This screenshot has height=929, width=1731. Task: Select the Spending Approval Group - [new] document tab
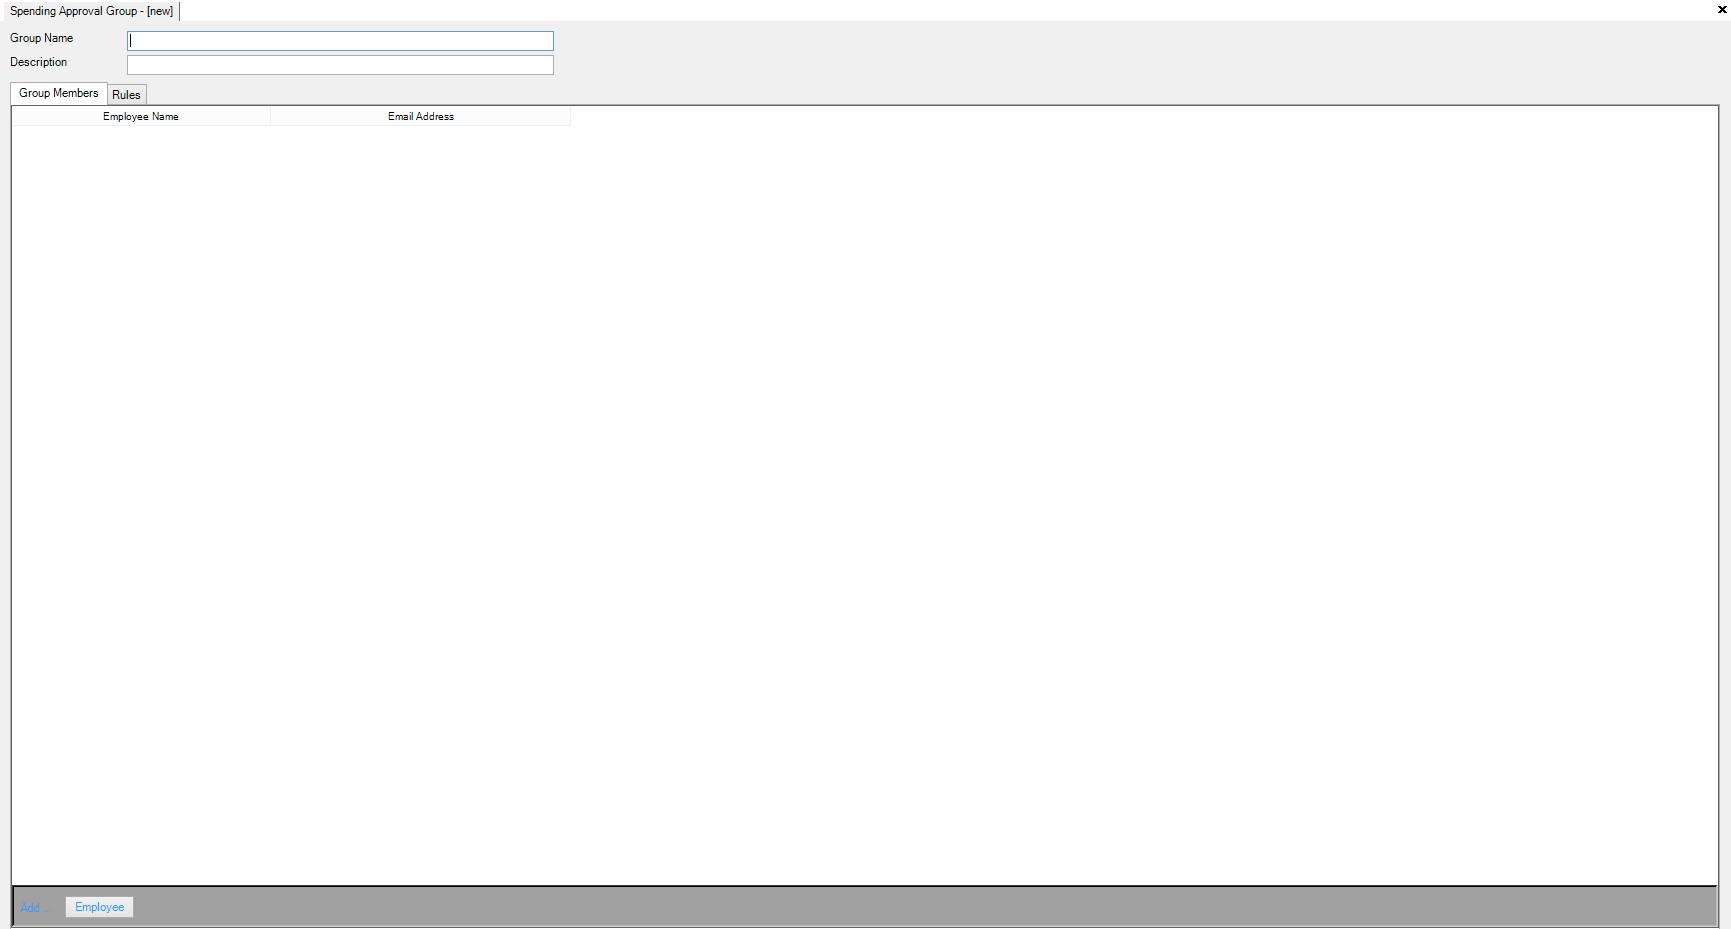point(91,11)
